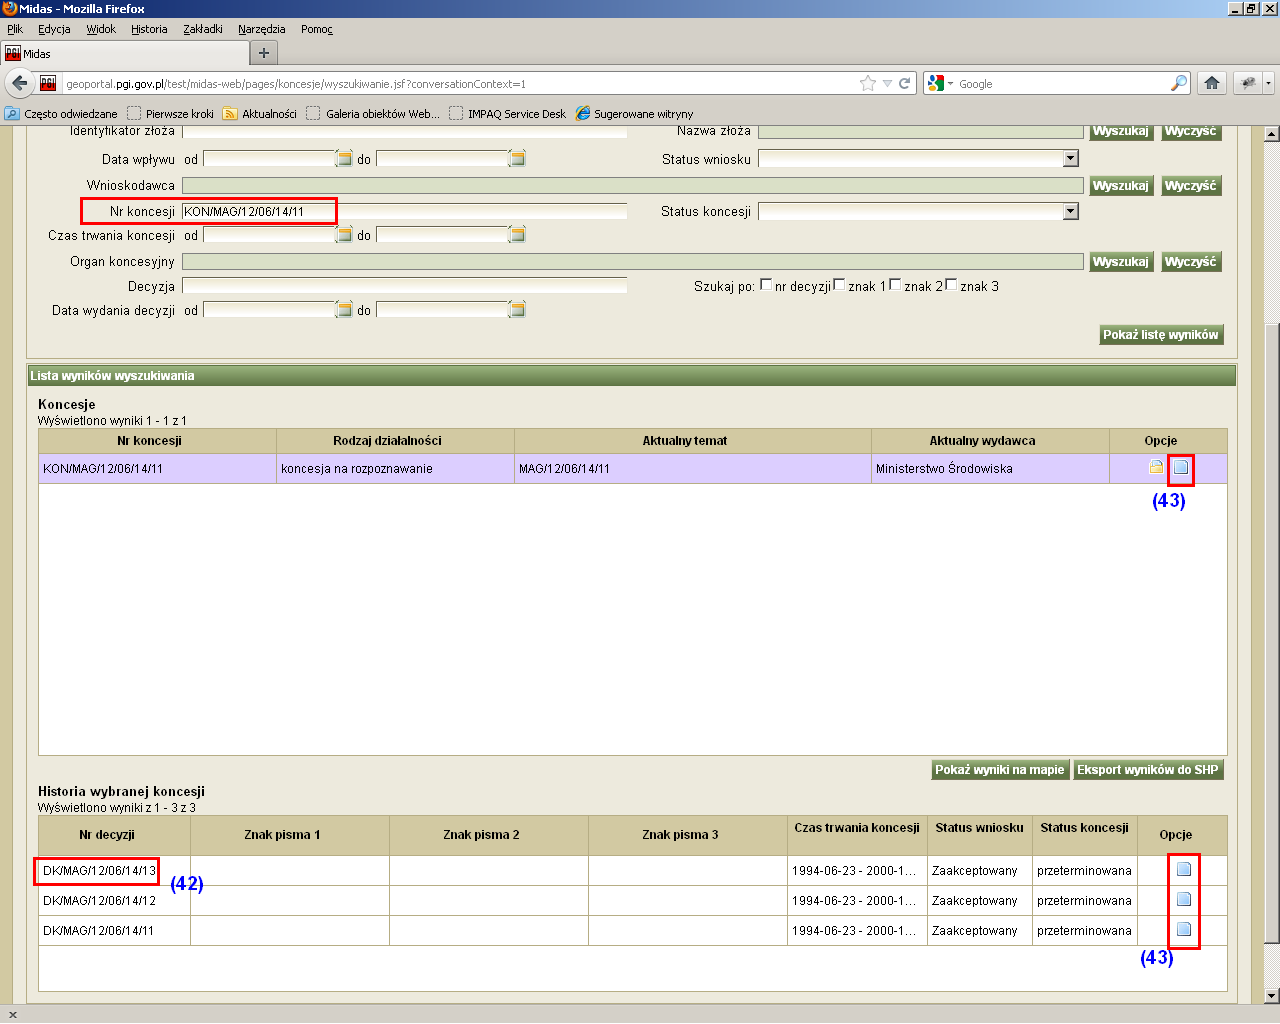The width and height of the screenshot is (1280, 1024).
Task: Click the search magnifier in Google box
Action: point(1179,83)
